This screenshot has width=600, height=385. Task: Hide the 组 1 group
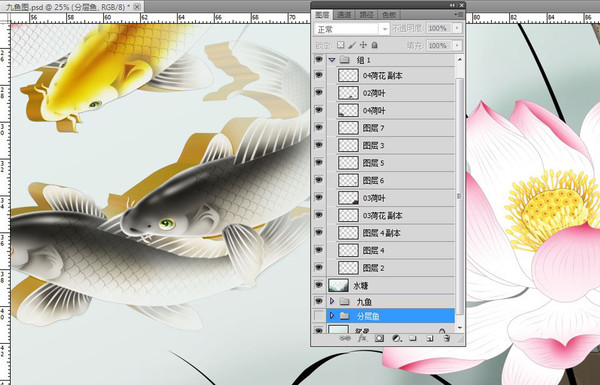(319, 60)
